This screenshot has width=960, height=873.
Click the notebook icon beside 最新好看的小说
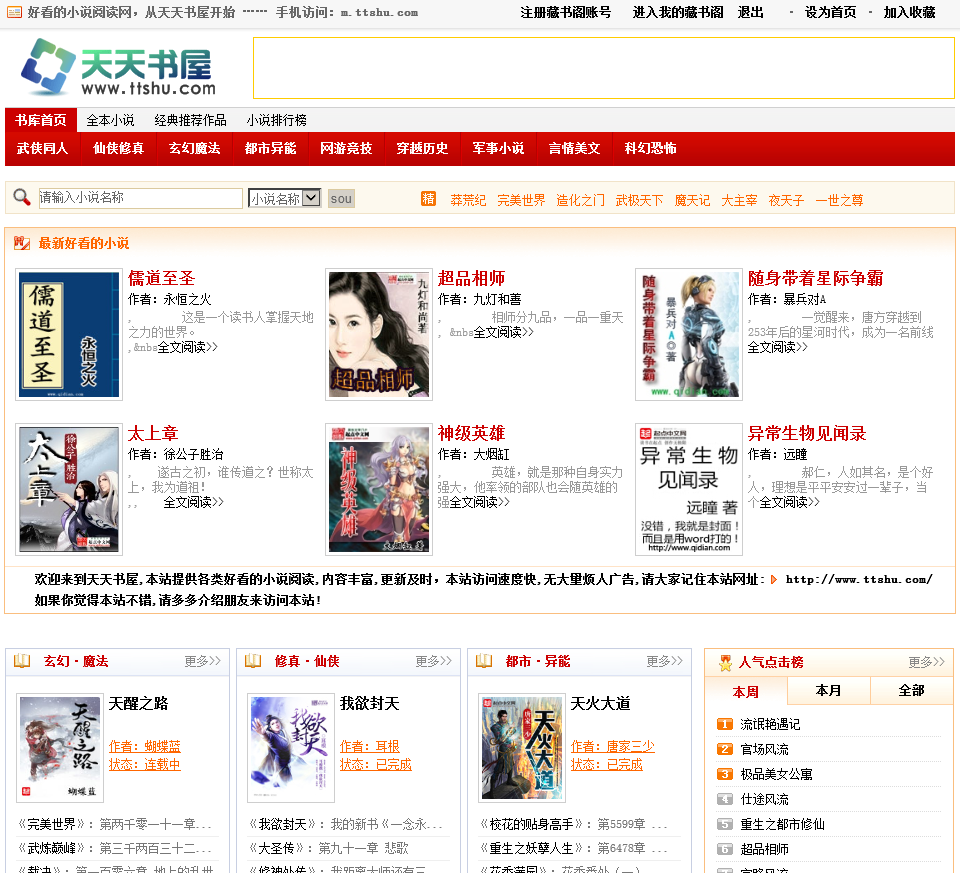coord(22,243)
